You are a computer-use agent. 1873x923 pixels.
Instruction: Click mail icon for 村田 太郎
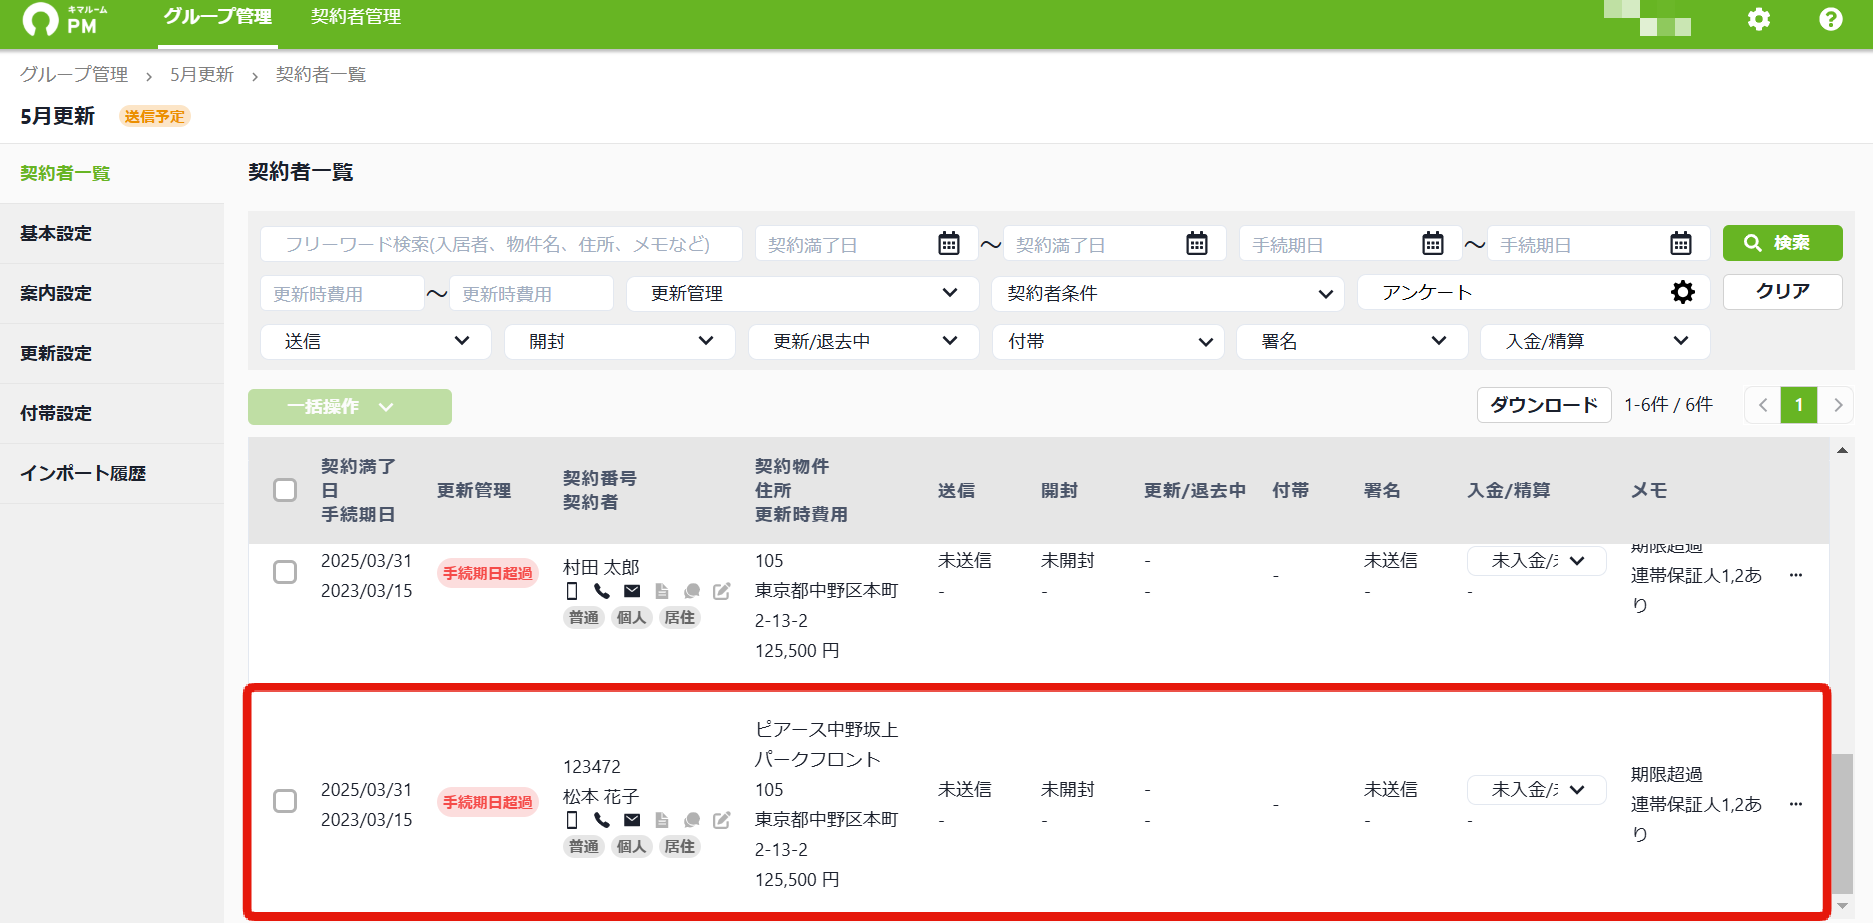point(632,591)
